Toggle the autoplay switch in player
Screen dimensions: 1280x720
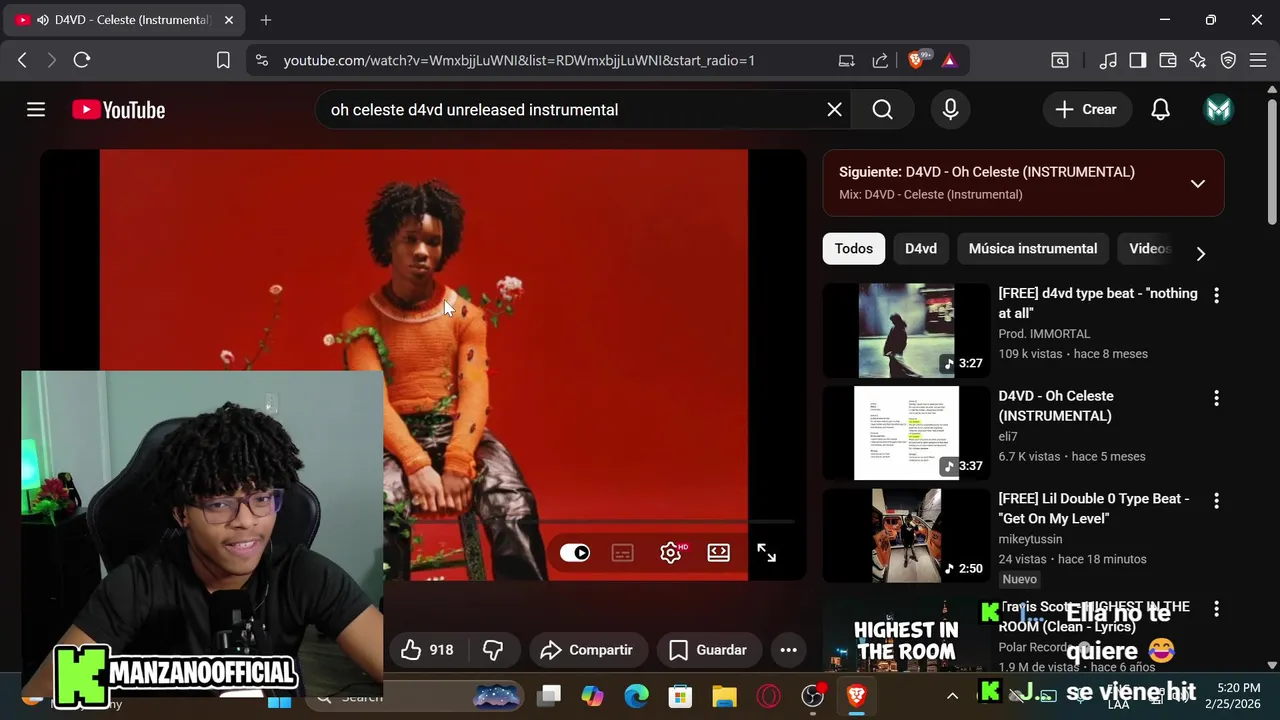(575, 553)
